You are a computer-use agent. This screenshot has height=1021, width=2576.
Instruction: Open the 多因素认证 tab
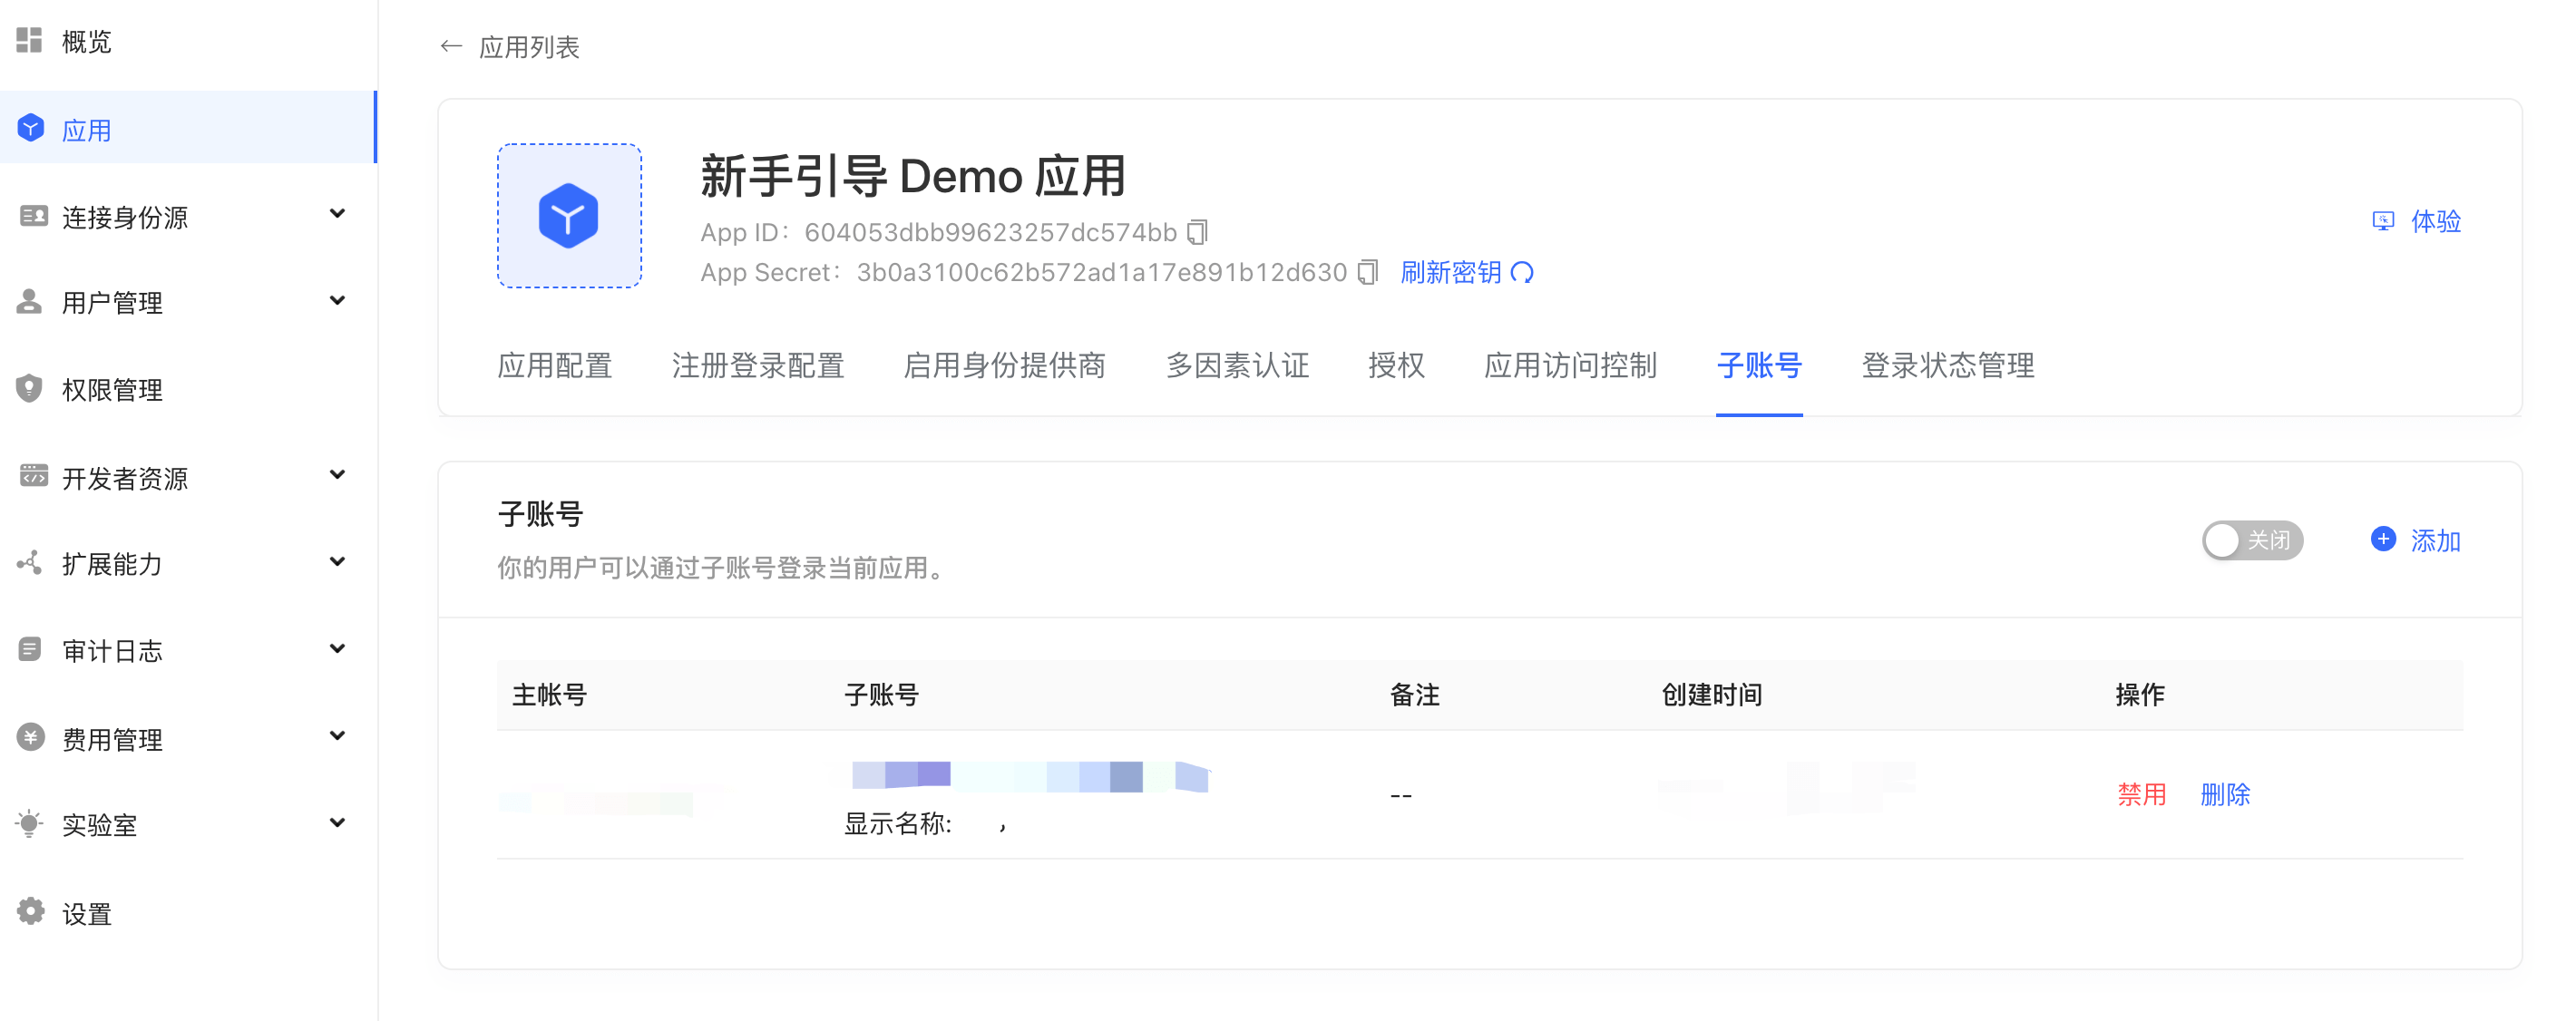[1237, 365]
